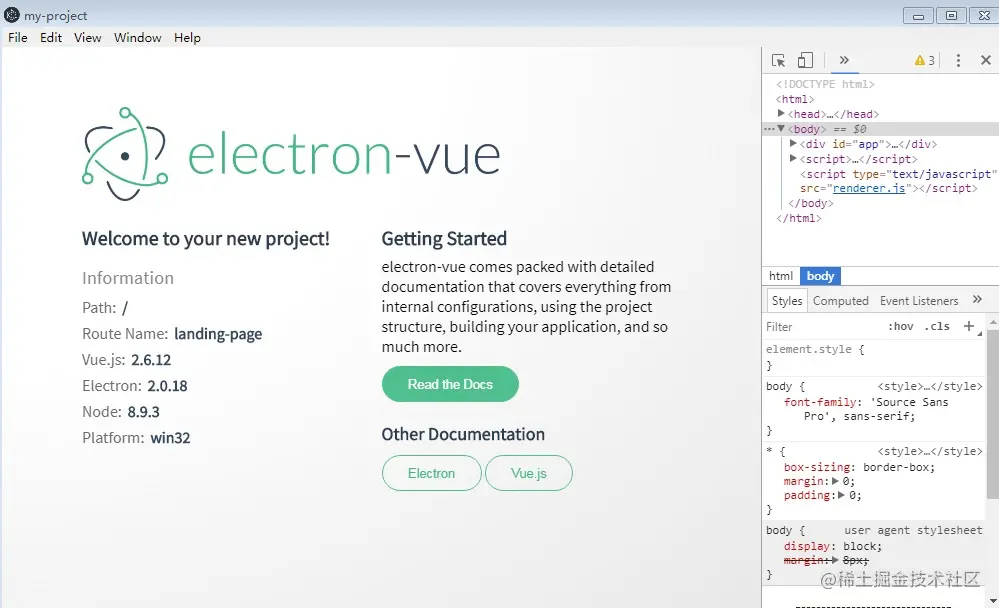
Task: Click the Platform value win32
Action: tap(170, 438)
